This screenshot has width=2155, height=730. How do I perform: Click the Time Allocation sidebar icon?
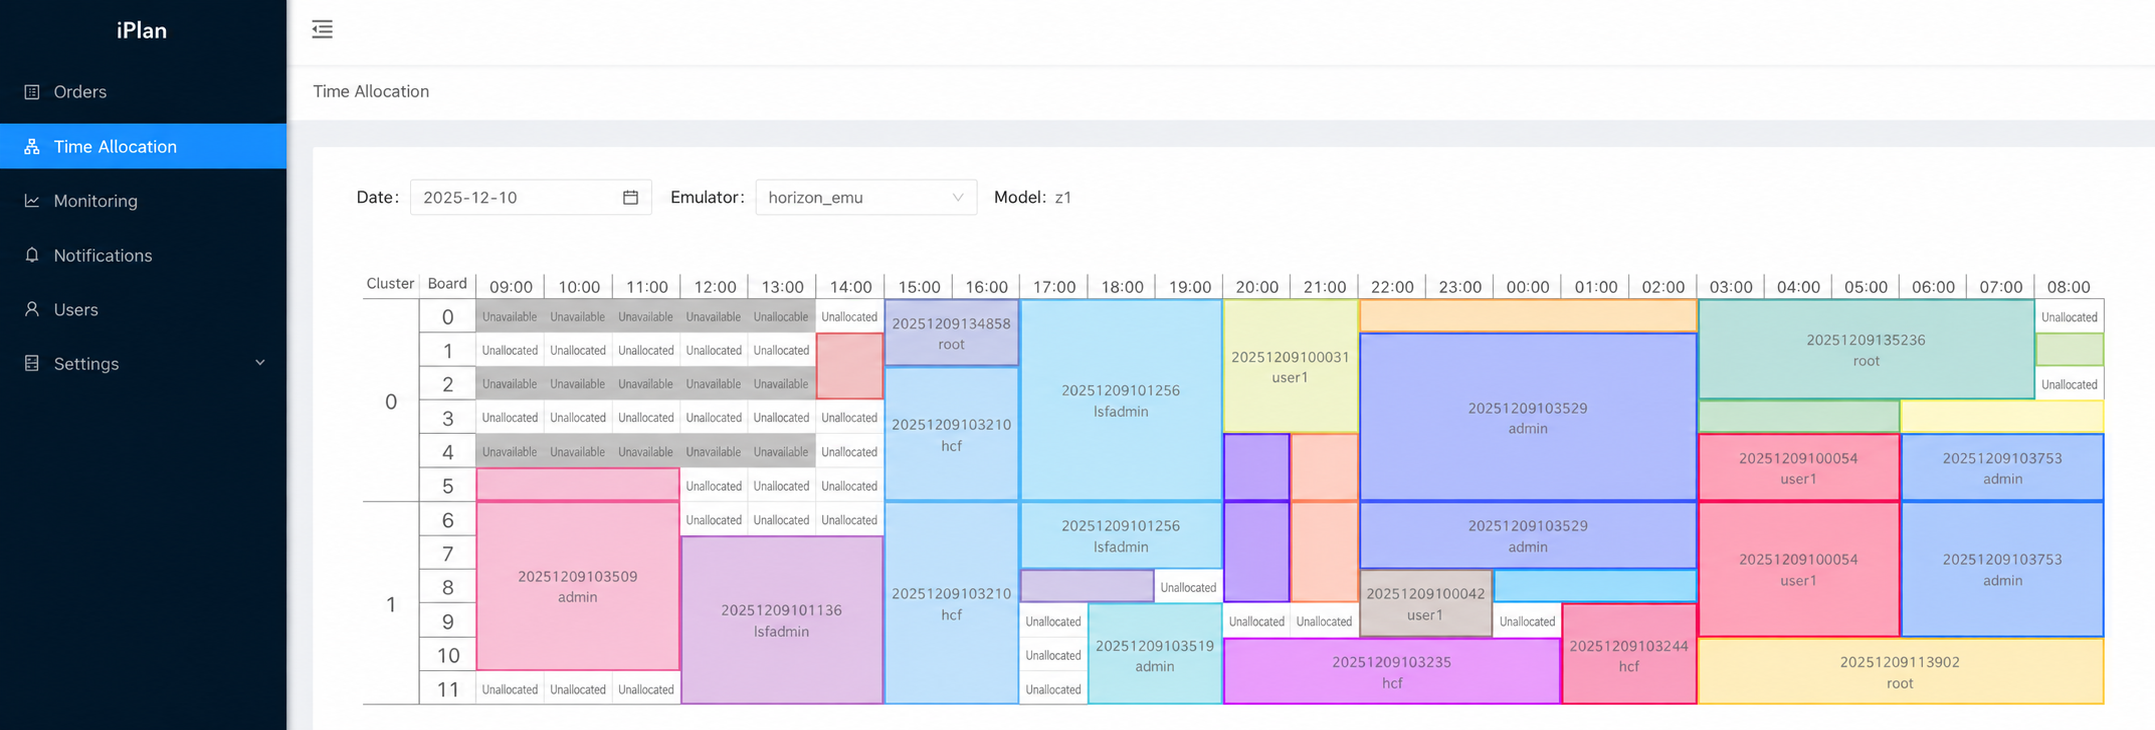32,146
